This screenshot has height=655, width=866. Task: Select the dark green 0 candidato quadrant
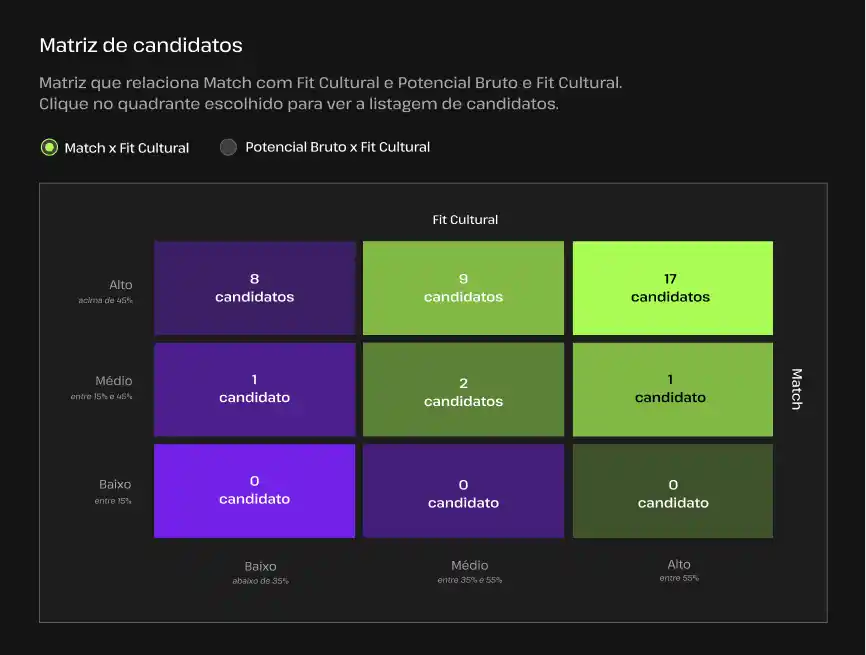(x=672, y=493)
